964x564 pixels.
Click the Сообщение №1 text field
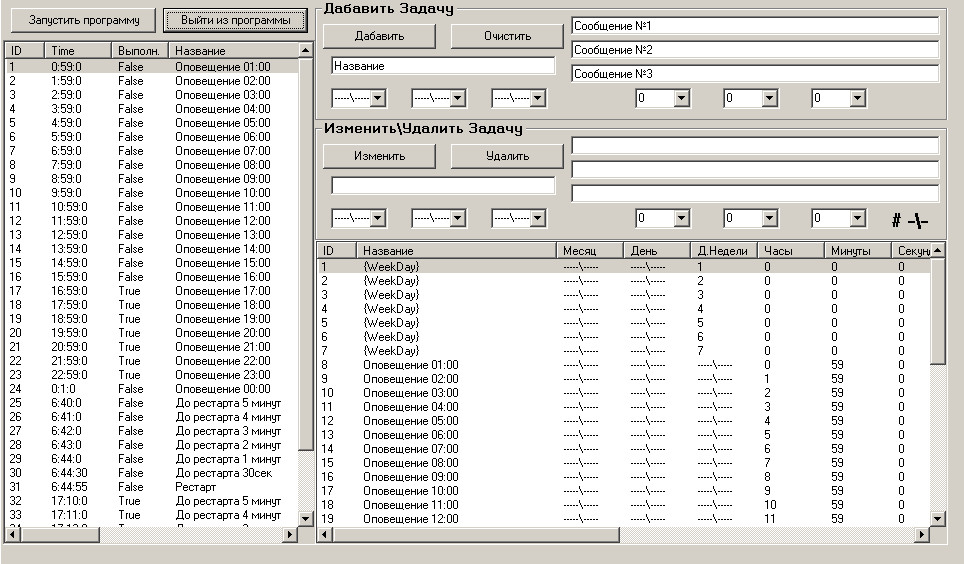tap(755, 25)
